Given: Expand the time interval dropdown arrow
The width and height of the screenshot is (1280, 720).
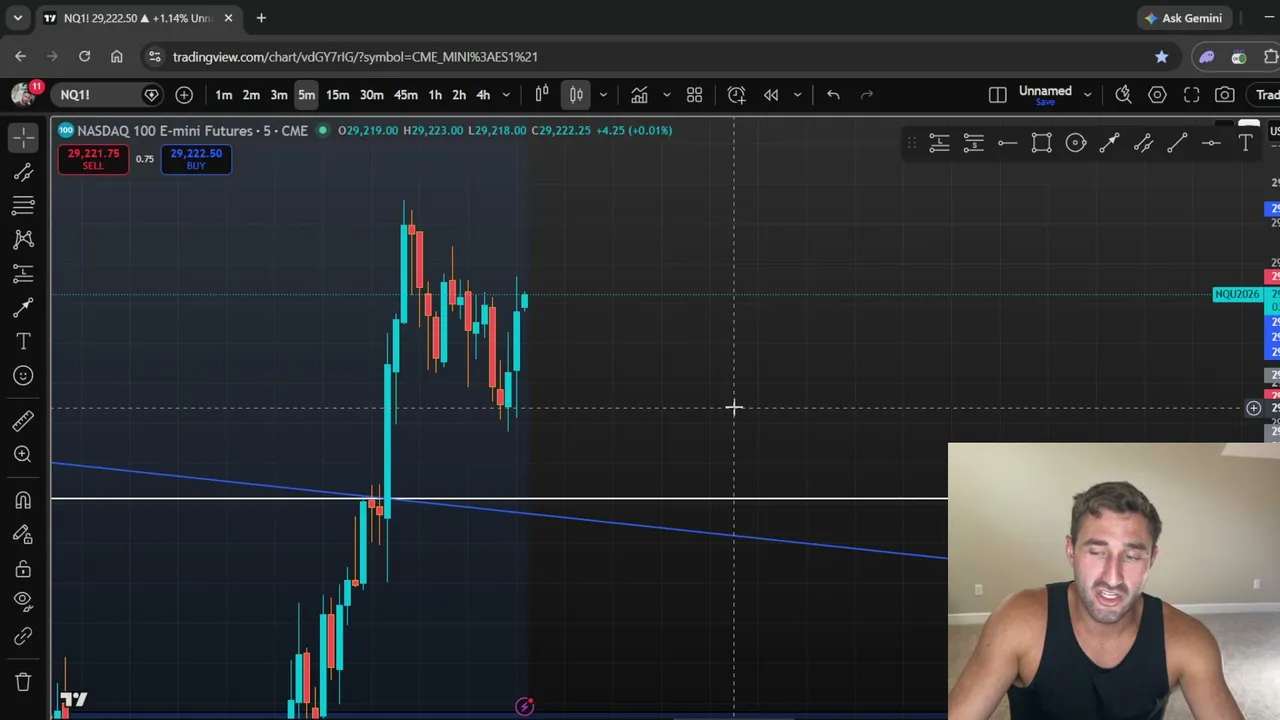Looking at the screenshot, I should tap(506, 95).
